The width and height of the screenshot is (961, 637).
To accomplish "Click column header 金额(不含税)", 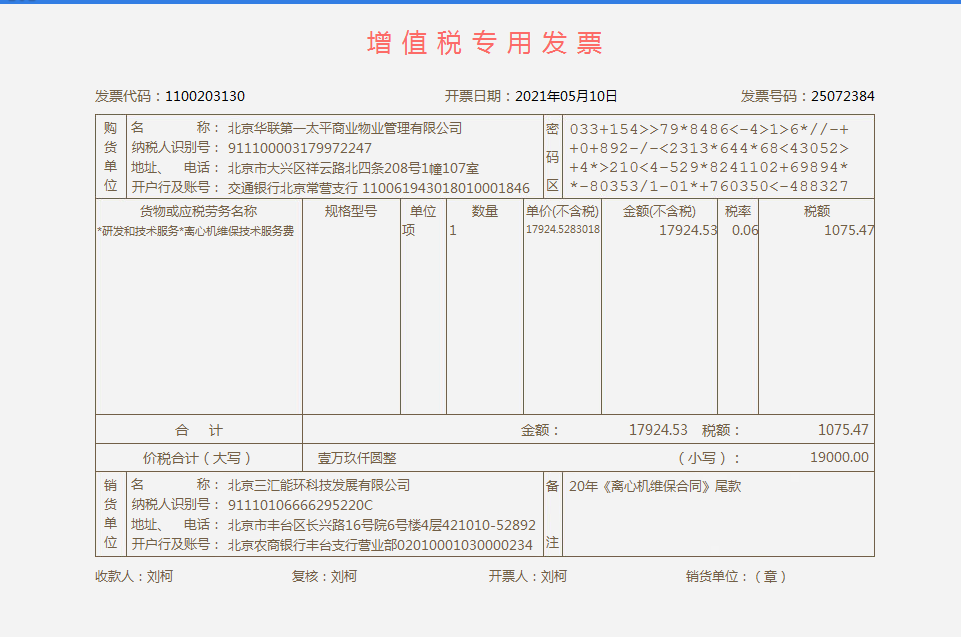I will (659, 212).
